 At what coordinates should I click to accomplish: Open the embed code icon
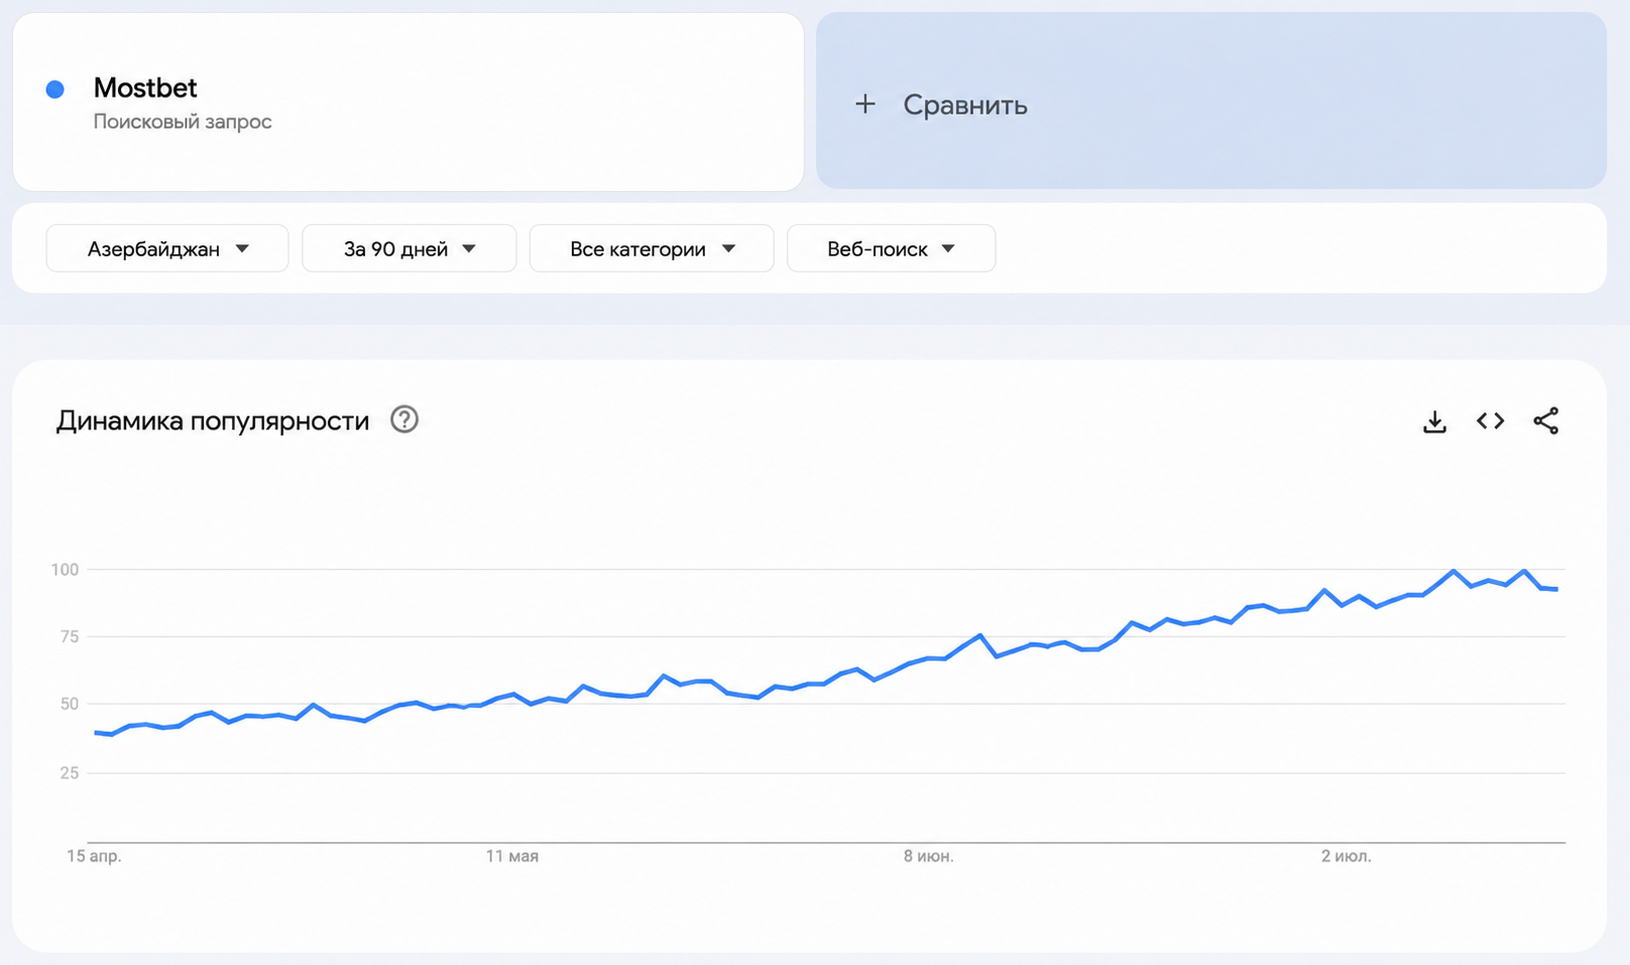(x=1490, y=421)
